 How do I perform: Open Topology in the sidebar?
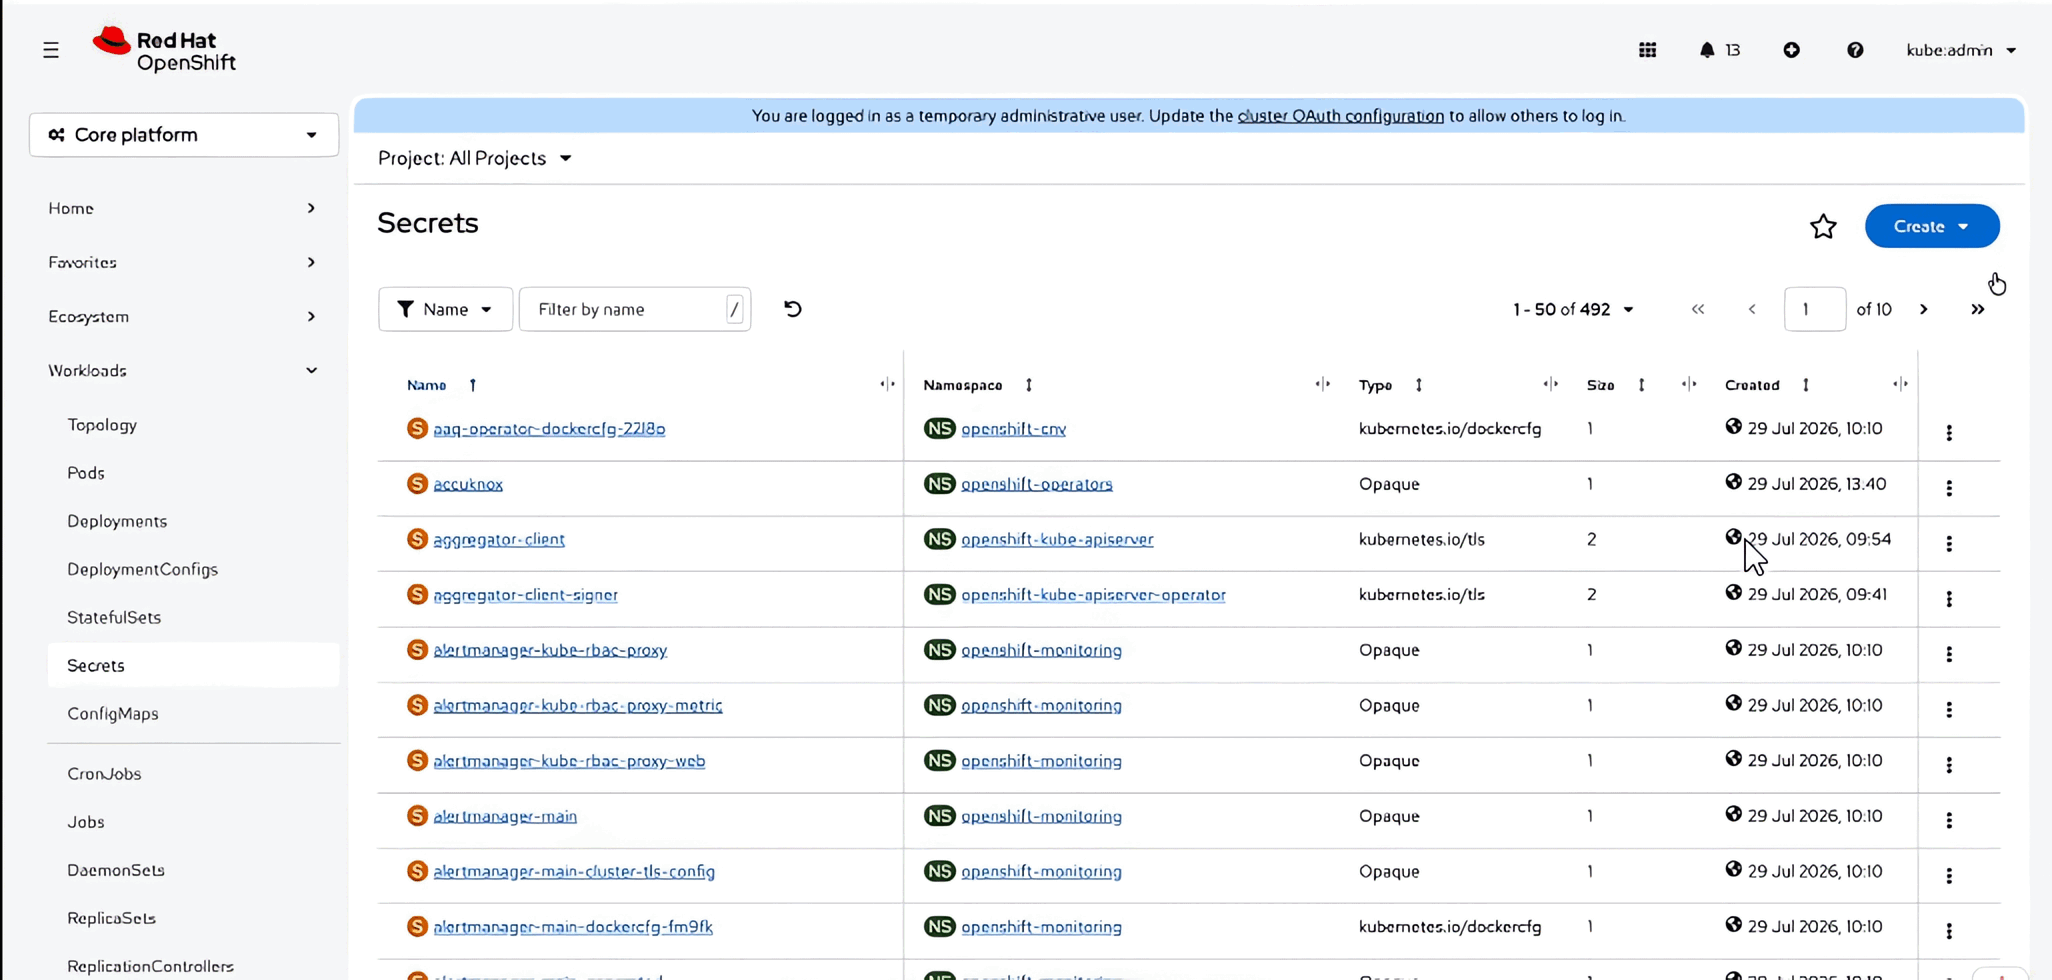(x=102, y=425)
